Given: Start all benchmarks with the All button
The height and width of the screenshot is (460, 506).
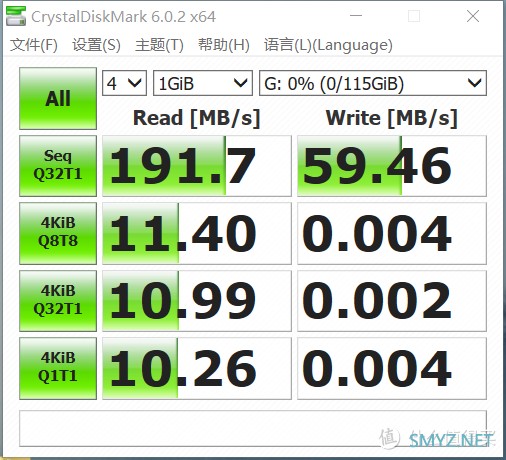Looking at the screenshot, I should click(x=58, y=99).
